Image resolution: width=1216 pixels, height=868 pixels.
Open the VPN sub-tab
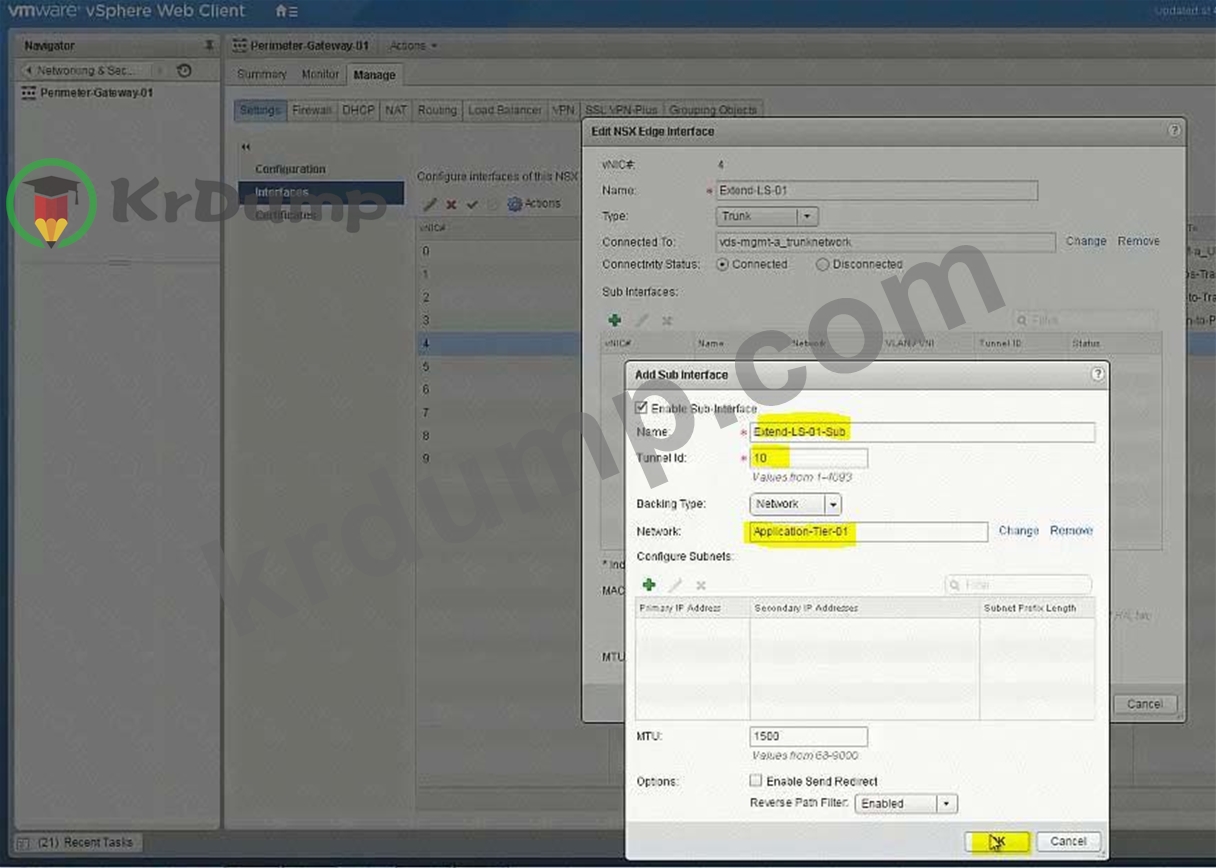click(564, 110)
